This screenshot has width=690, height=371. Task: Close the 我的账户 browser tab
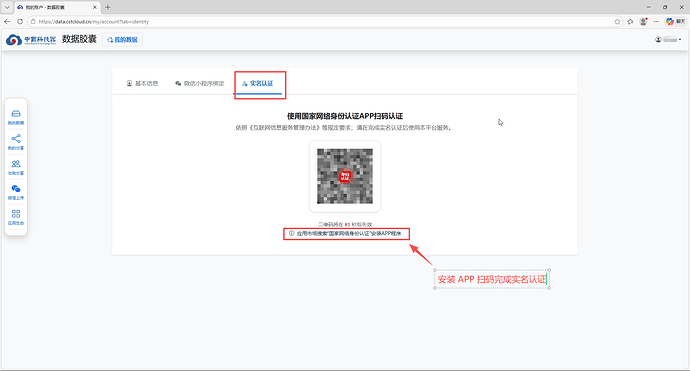pyautogui.click(x=95, y=7)
